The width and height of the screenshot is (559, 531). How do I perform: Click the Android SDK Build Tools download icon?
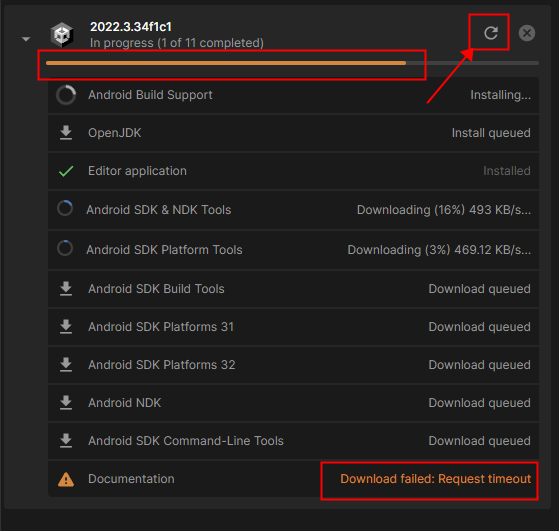[66, 289]
